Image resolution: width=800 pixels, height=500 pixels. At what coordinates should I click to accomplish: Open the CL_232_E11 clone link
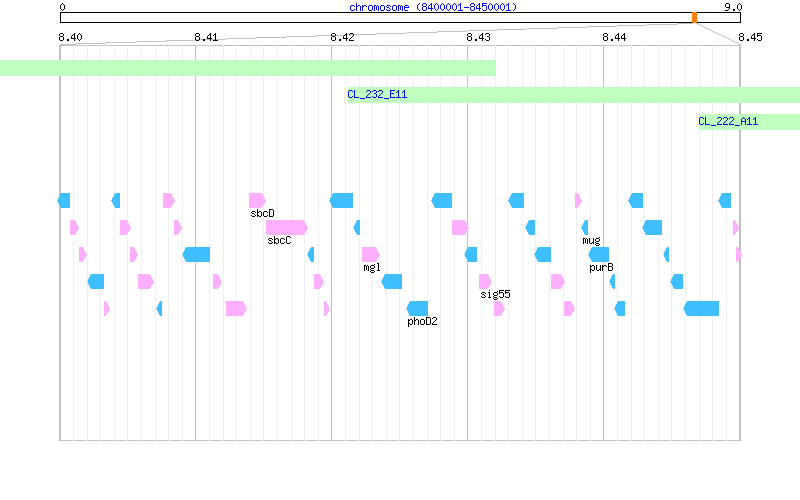377,94
